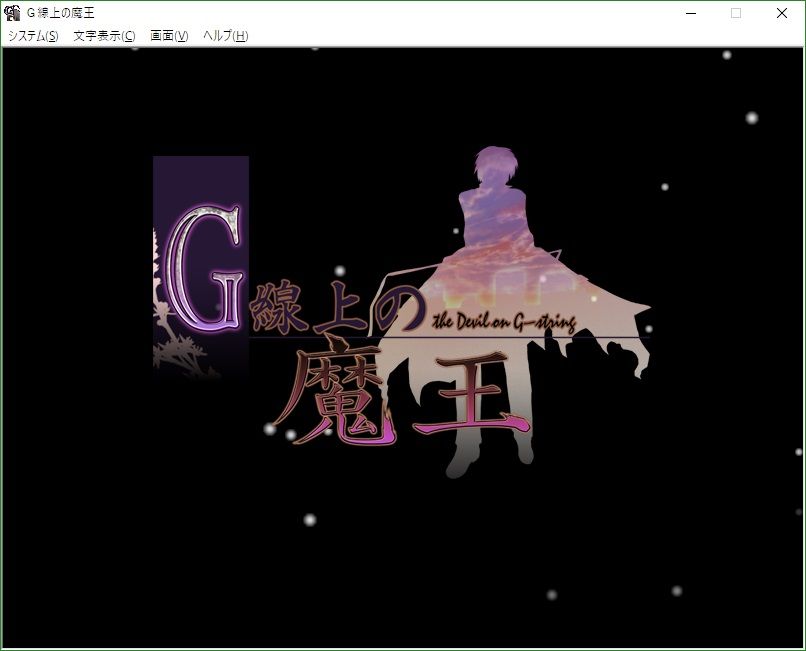The height and width of the screenshot is (651, 806).
Task: Minimize the G線上の魔王 window
Action: pyautogui.click(x=691, y=13)
